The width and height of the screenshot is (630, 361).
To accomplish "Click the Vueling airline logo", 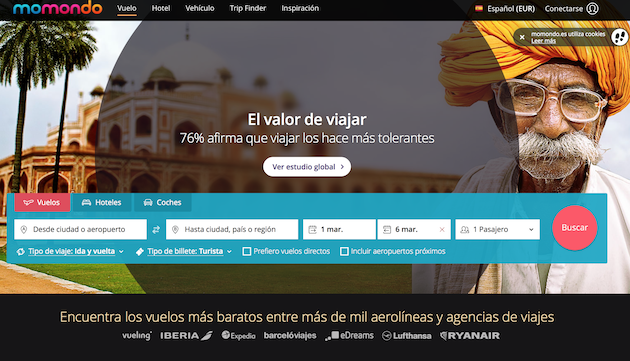I will click(137, 336).
